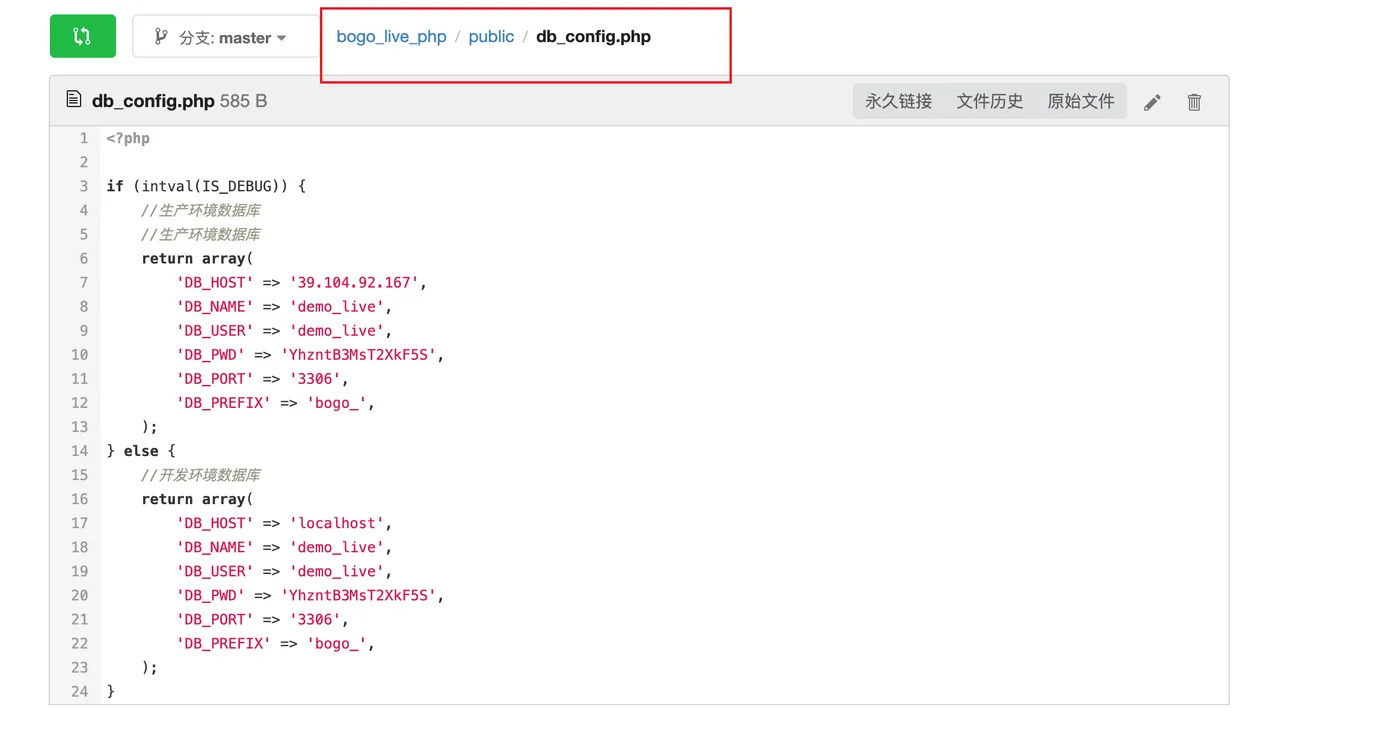Screen dimensions: 1400x746
Task: Click the green compare button
Action: click(x=83, y=37)
